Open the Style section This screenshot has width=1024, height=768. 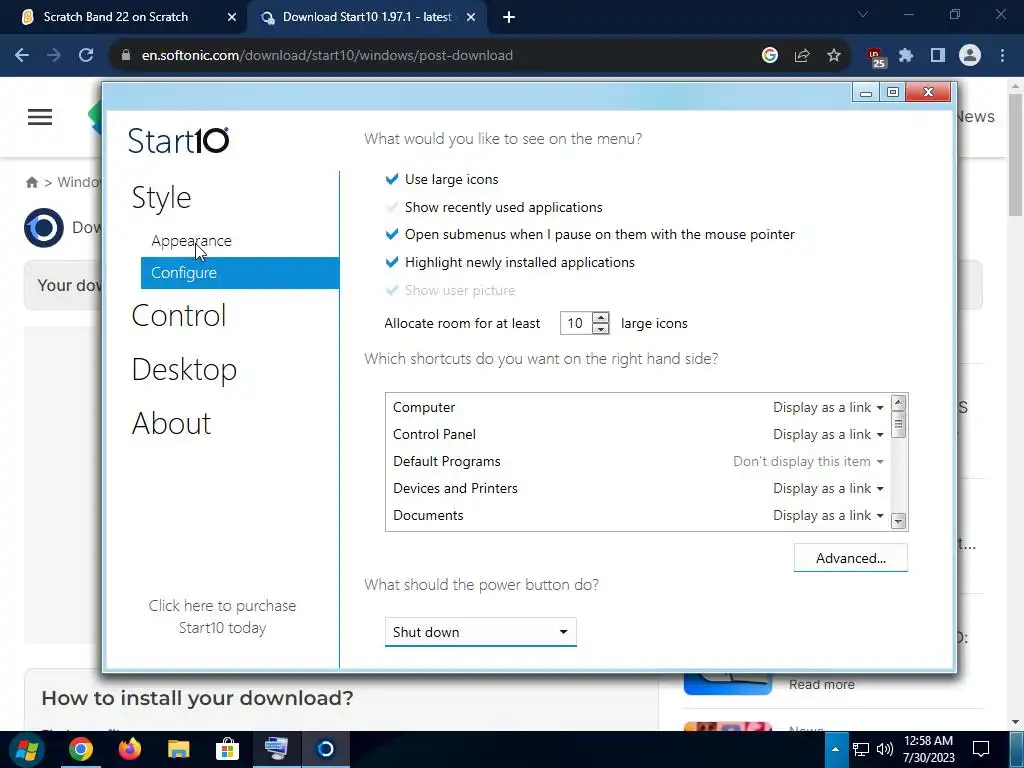pyautogui.click(x=161, y=197)
